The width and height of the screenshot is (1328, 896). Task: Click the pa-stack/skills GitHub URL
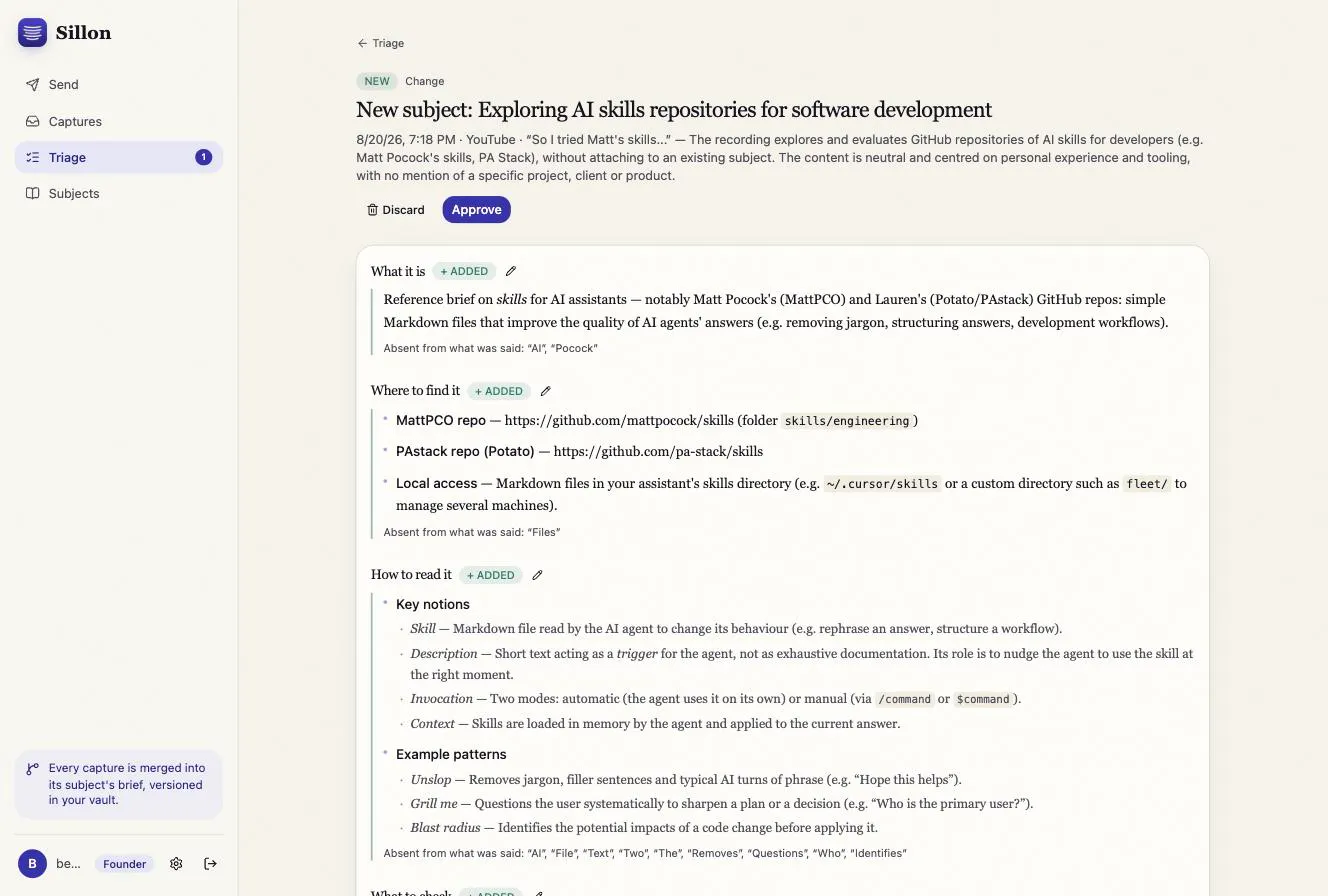click(x=658, y=452)
